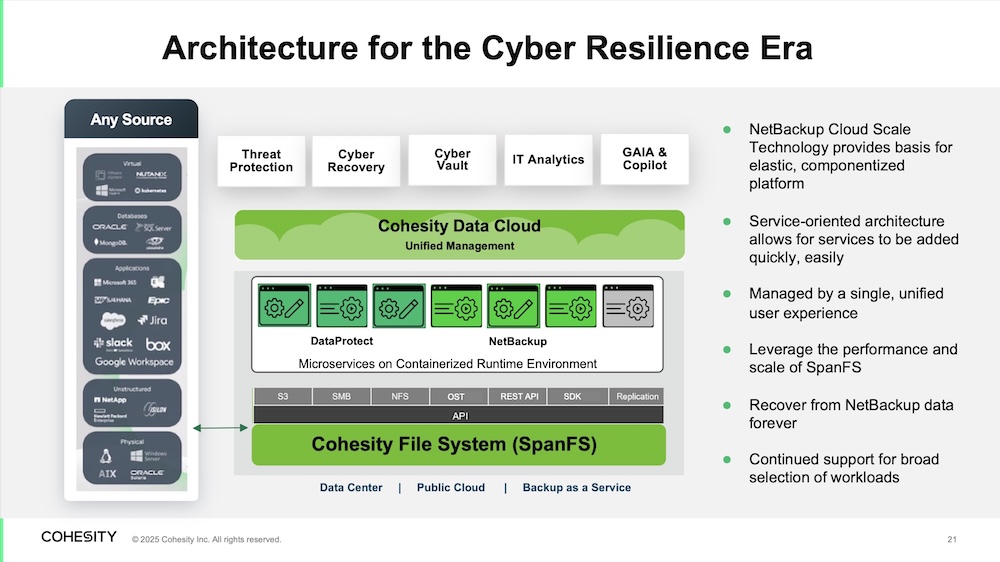1000x562 pixels.
Task: Click the gray microservice tile
Action: click(x=628, y=306)
